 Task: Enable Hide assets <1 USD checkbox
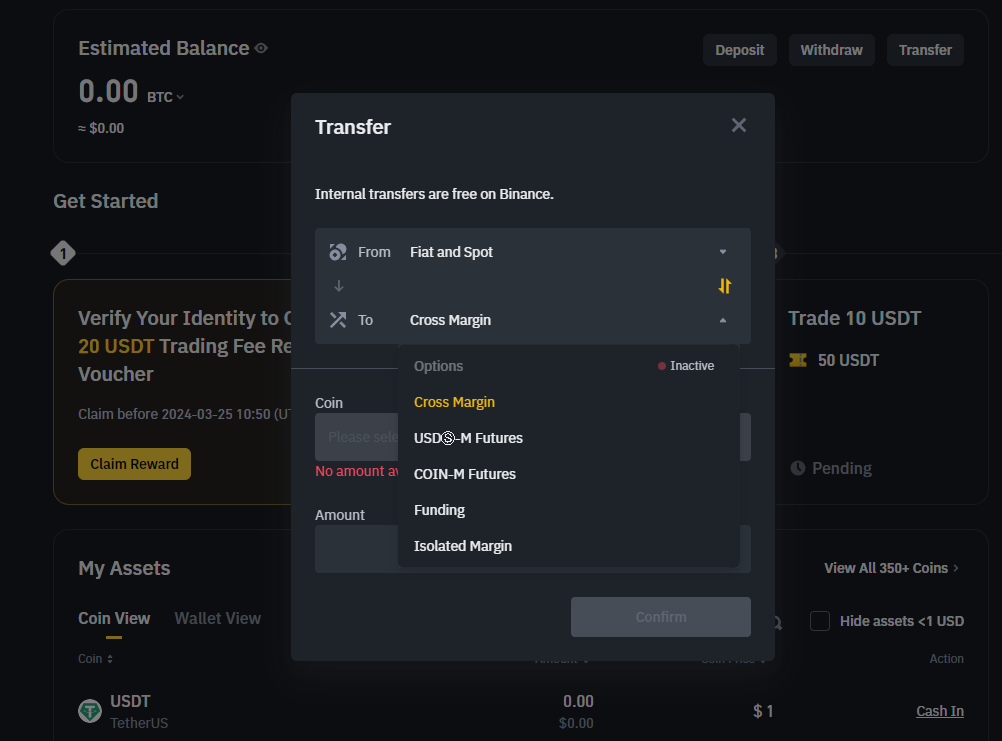click(820, 621)
